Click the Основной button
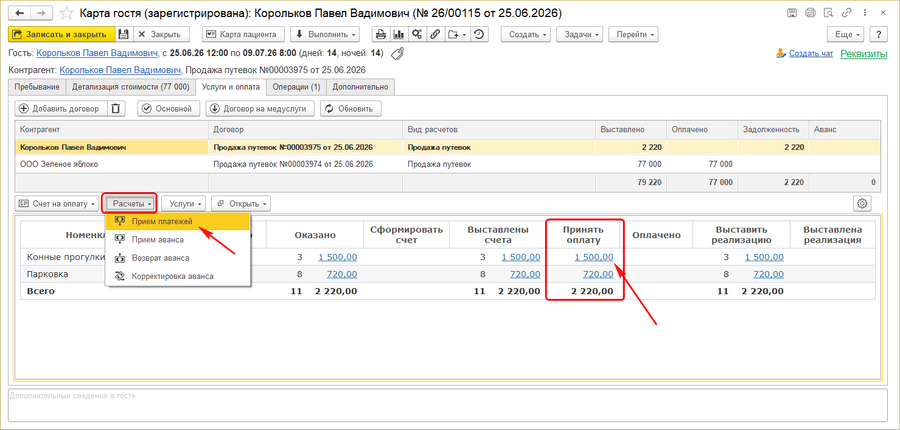Image resolution: width=900 pixels, height=430 pixels. 168,108
